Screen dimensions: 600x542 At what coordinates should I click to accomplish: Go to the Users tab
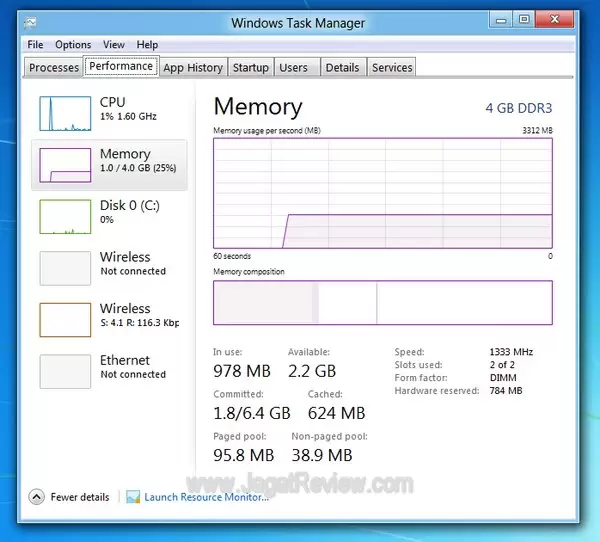click(297, 67)
